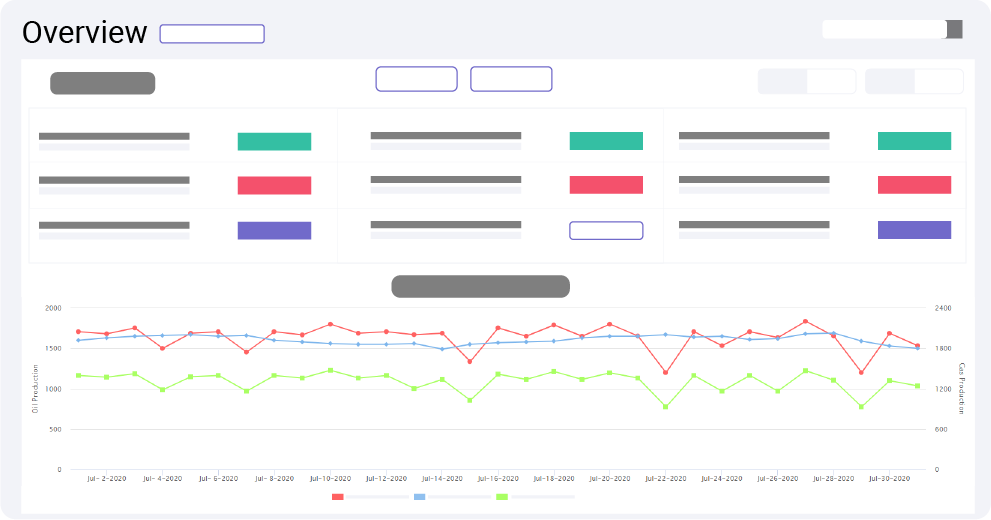991x520 pixels.
Task: Select the shaded half of the right segmented toggle
Action: point(890,82)
